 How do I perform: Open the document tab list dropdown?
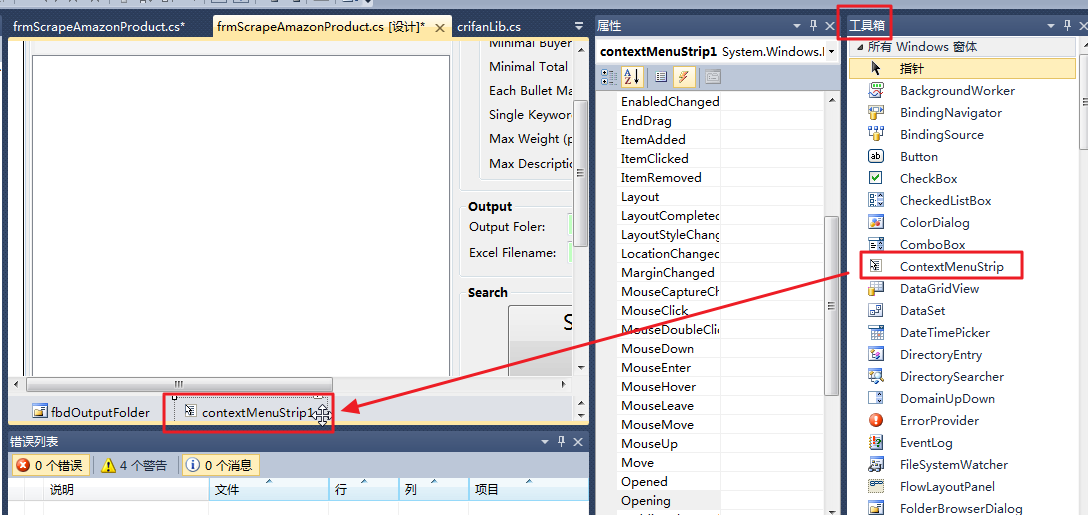579,26
